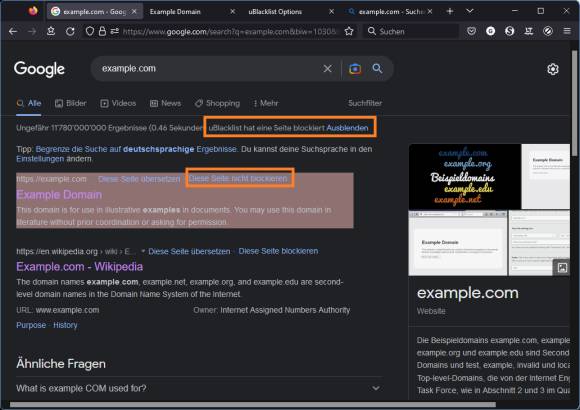The height and width of the screenshot is (410, 580).
Task: Click 'Diese Seite übersetzen' on the example.com result
Action: coord(139,179)
